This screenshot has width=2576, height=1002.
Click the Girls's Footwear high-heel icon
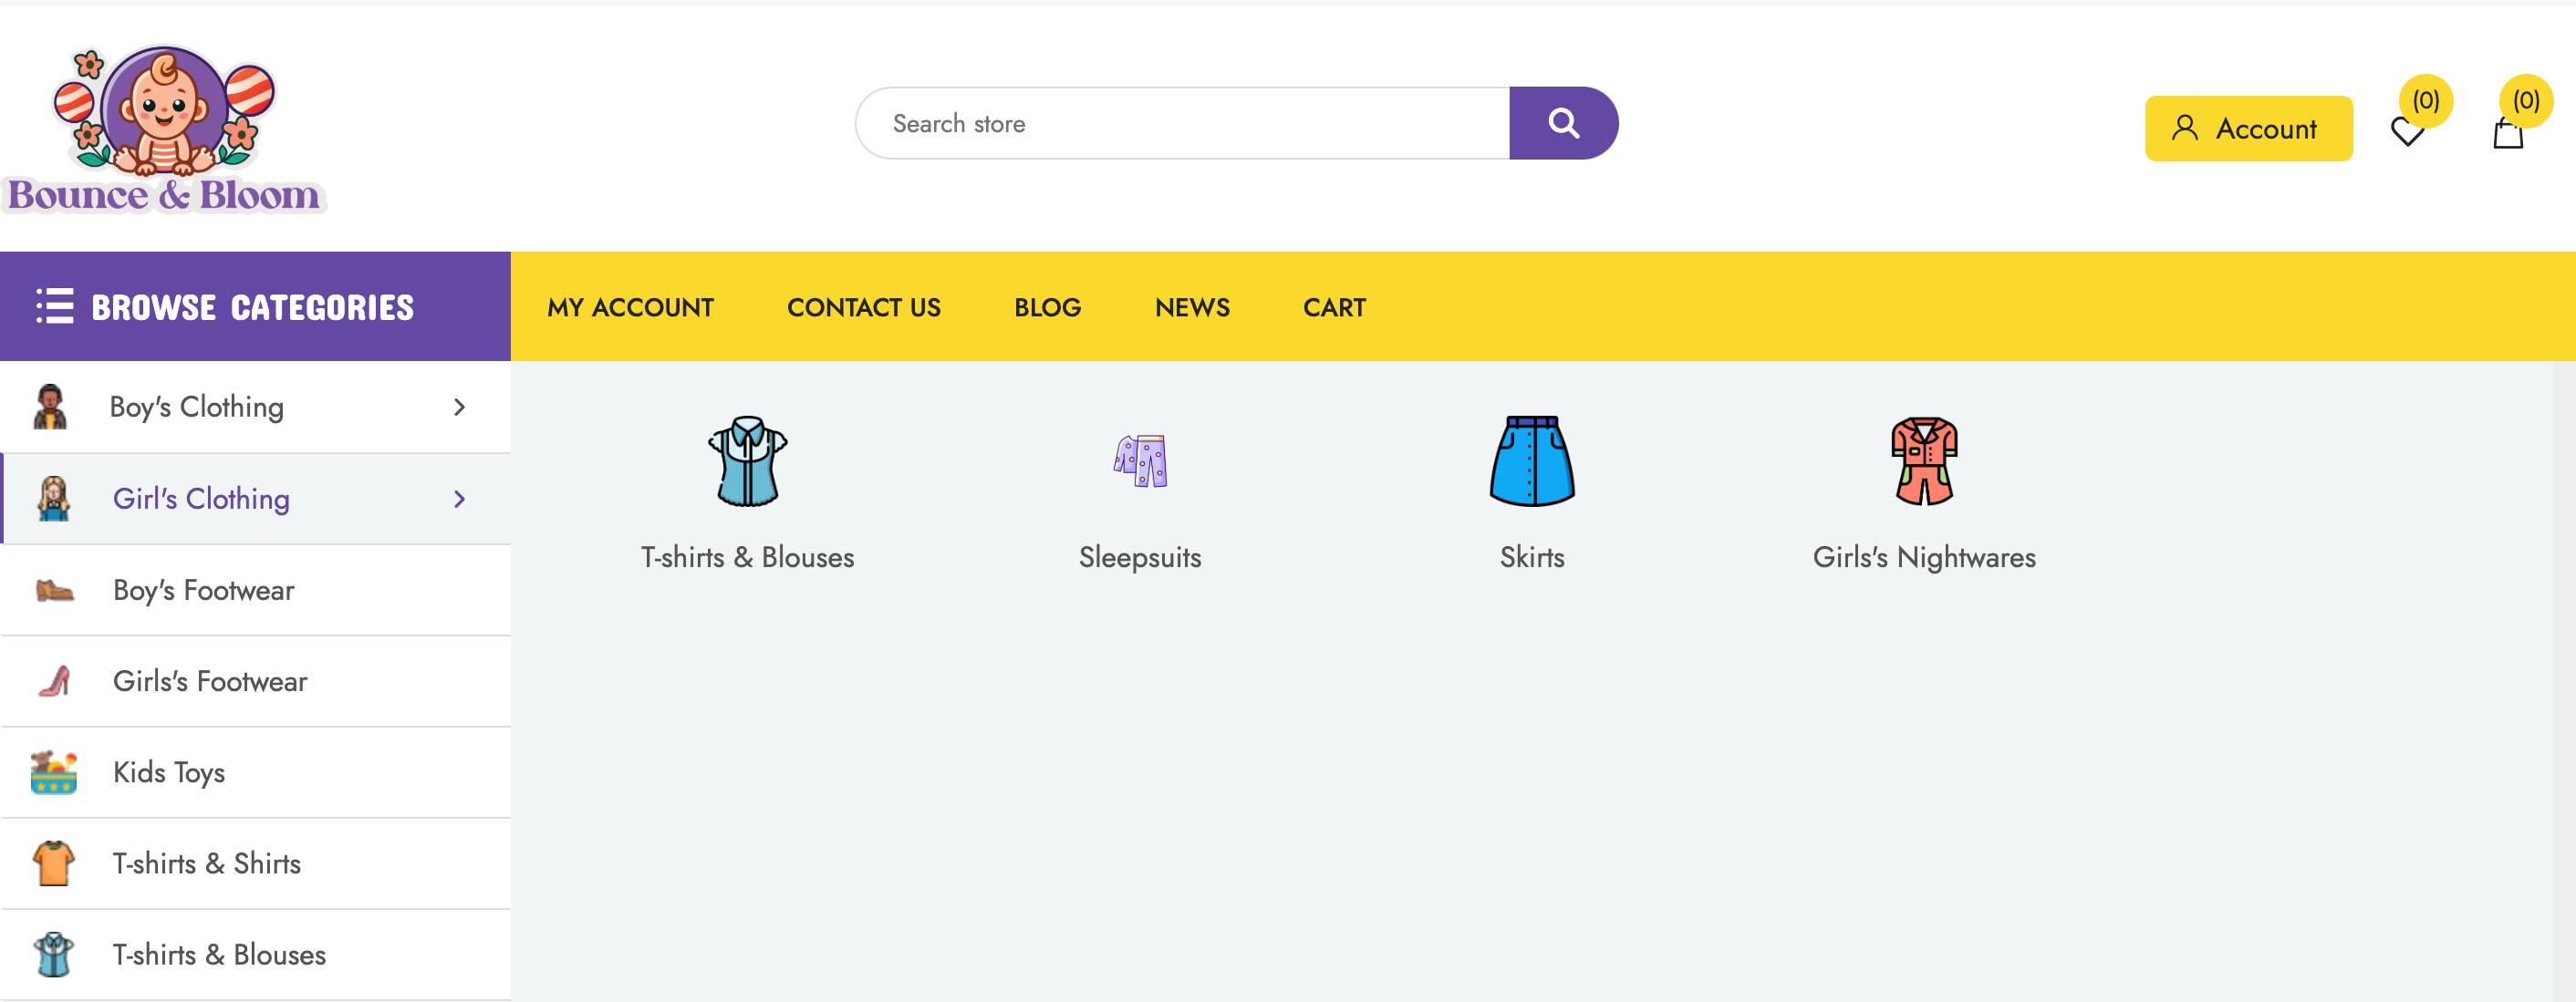[54, 681]
